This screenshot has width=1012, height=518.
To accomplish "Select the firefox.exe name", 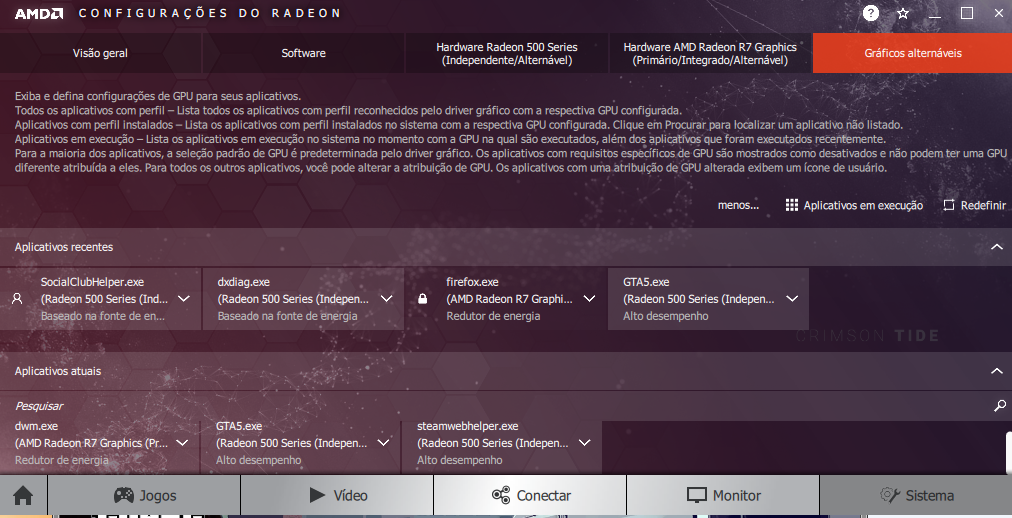I will tap(472, 282).
